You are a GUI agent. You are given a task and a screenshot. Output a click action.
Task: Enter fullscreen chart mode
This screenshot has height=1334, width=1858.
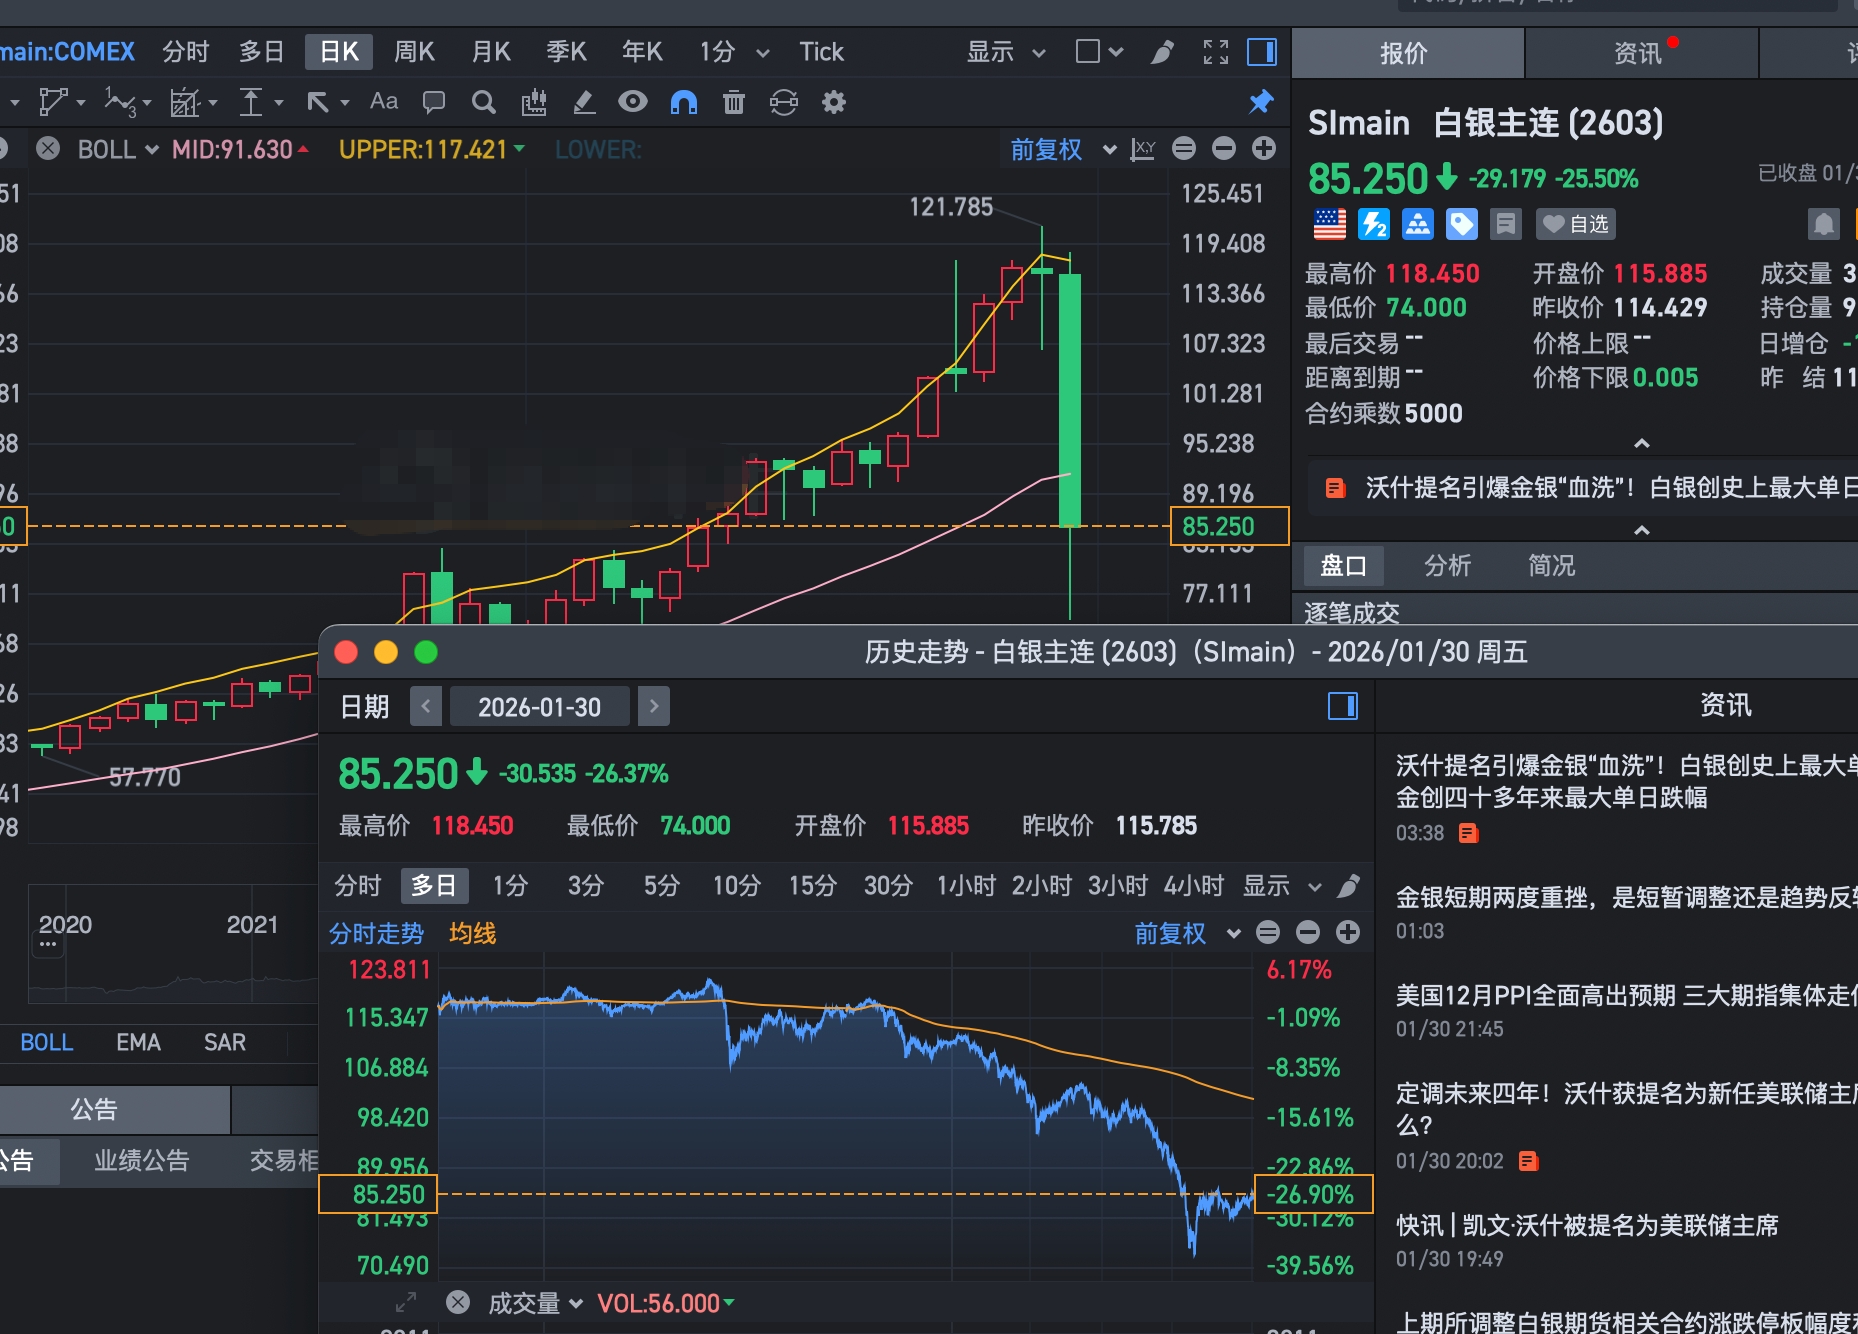tap(1216, 52)
